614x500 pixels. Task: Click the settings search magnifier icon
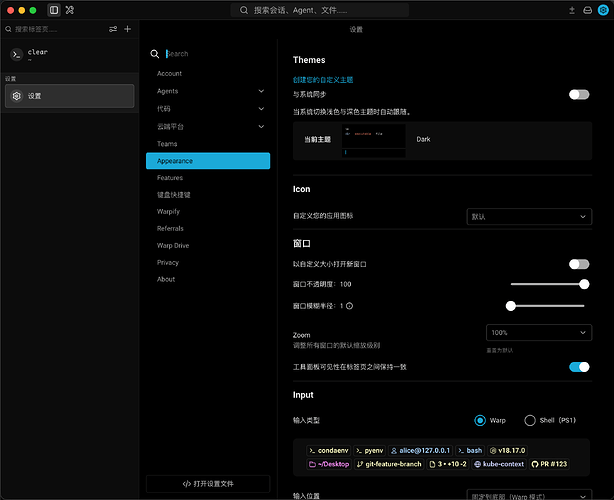pos(155,54)
